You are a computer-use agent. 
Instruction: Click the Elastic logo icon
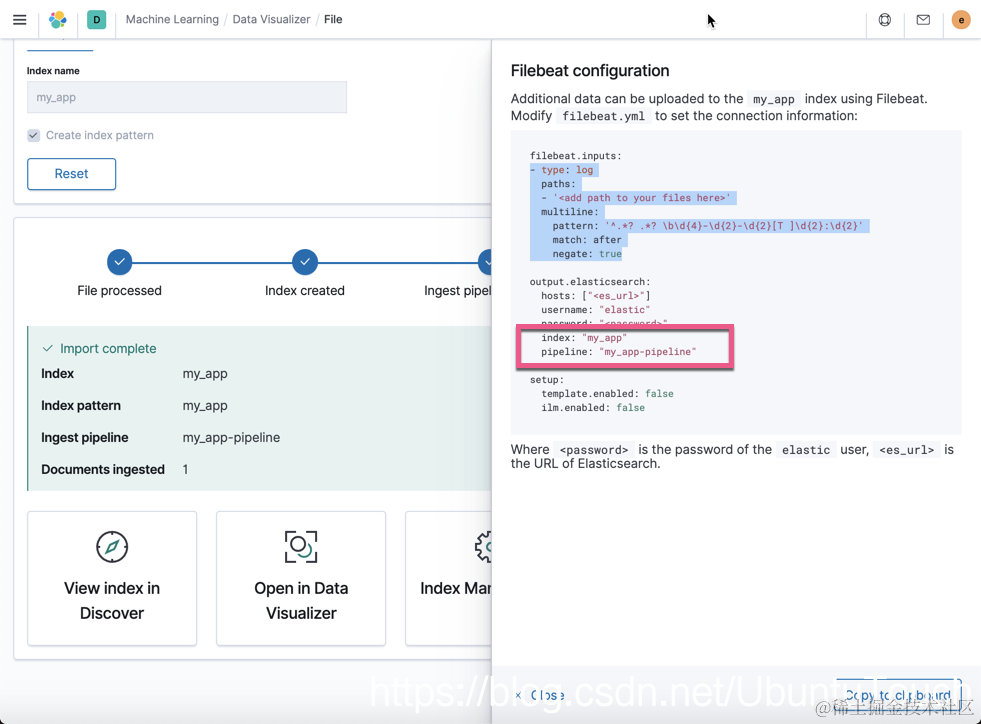pos(58,19)
